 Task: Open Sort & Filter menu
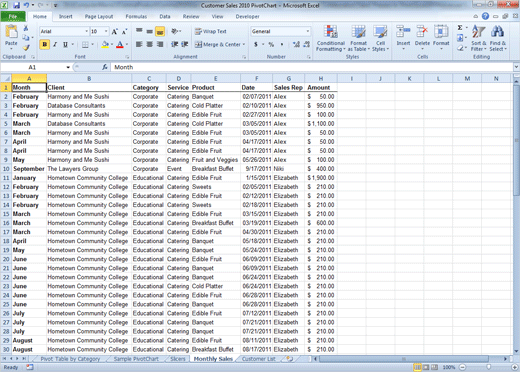[479, 38]
